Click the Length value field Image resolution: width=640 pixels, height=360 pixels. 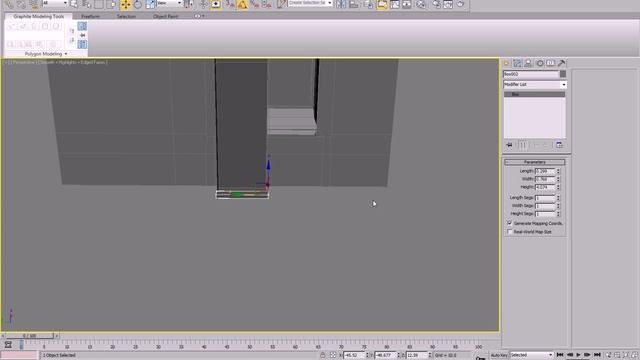pyautogui.click(x=545, y=171)
